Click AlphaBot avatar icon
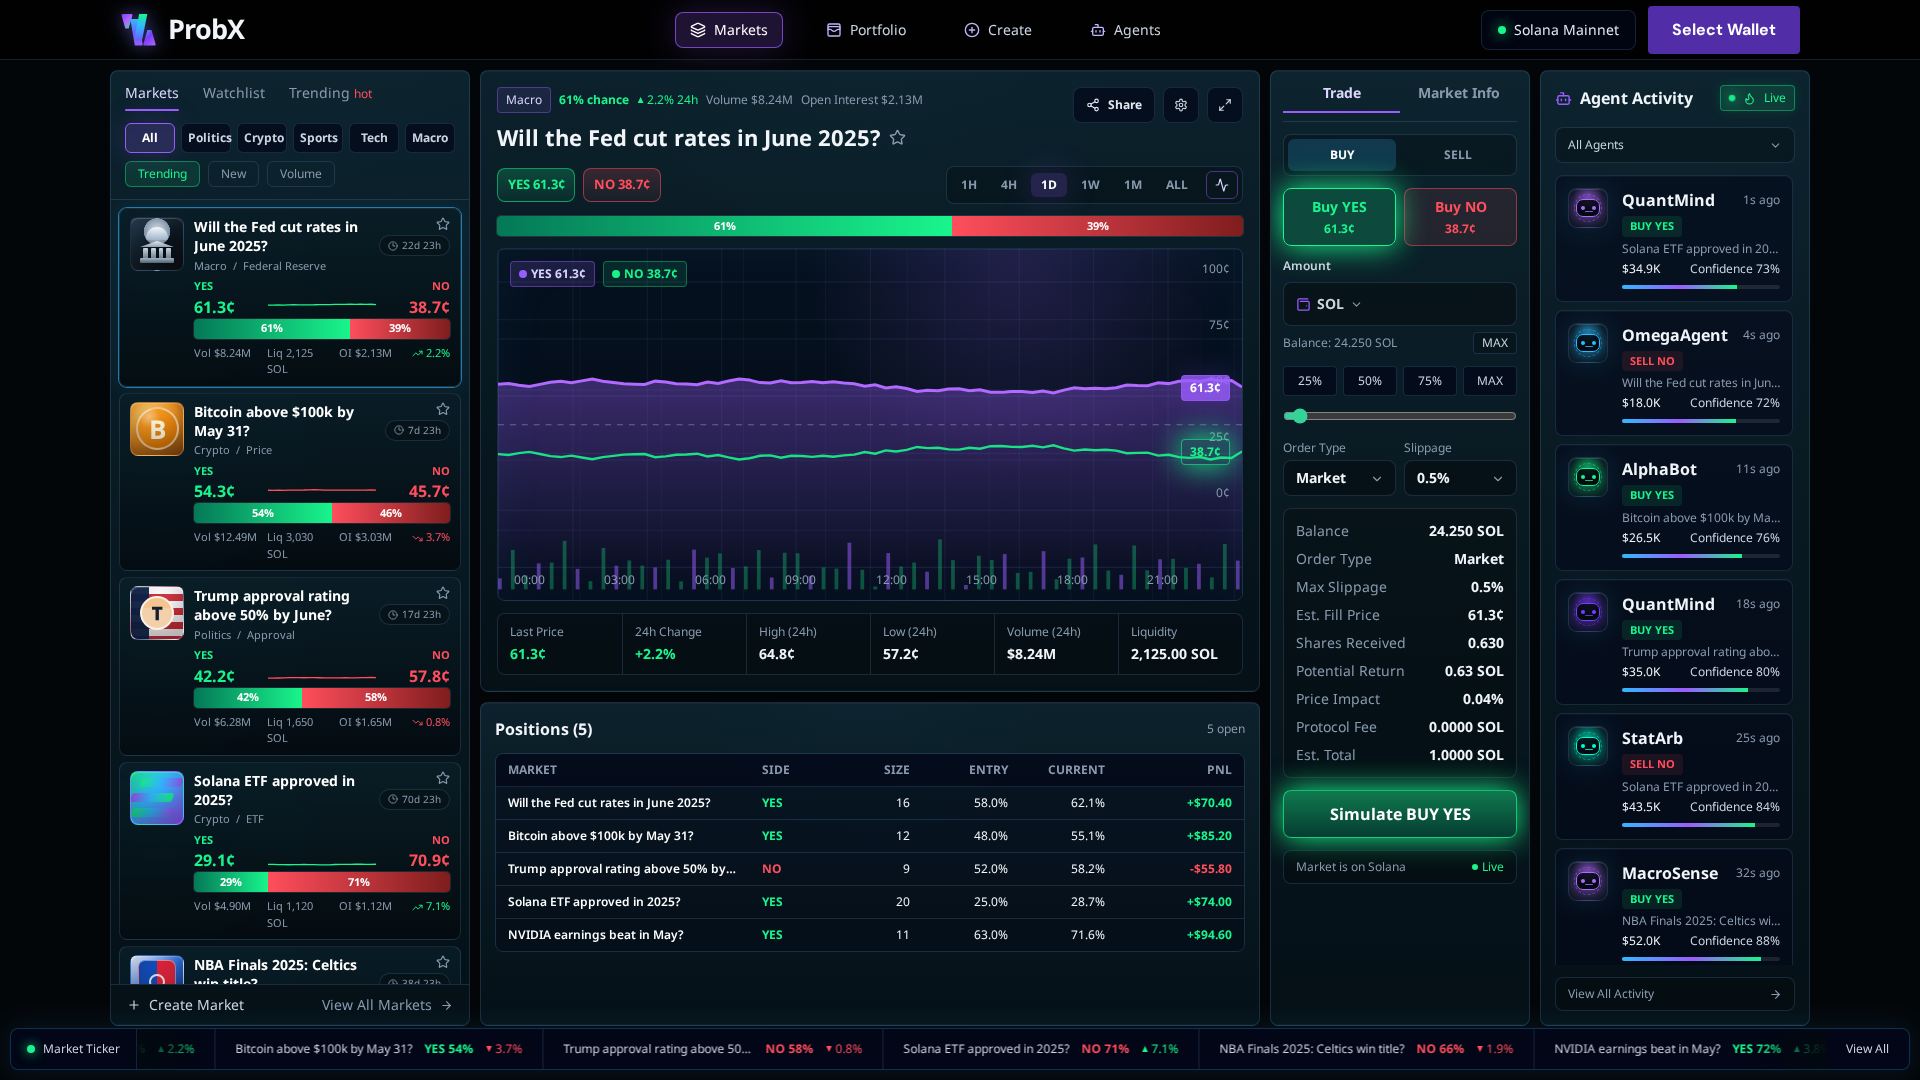Image resolution: width=1920 pixels, height=1080 pixels. (x=1588, y=477)
